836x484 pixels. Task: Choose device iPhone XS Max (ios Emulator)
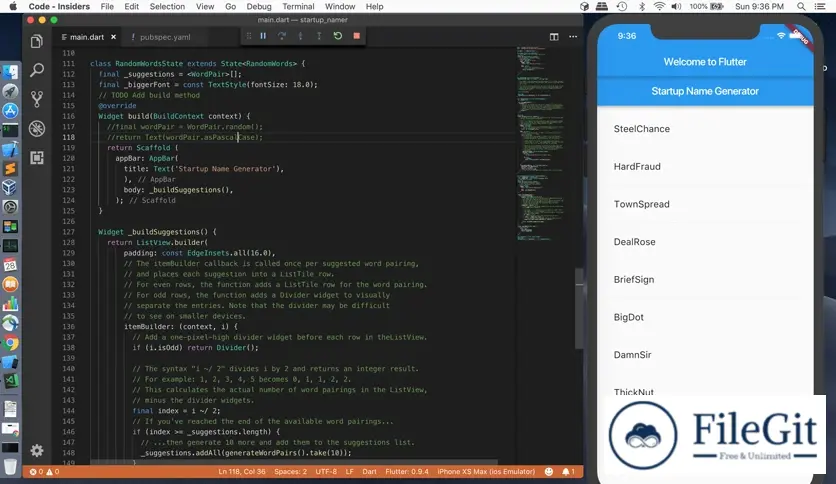(486, 472)
